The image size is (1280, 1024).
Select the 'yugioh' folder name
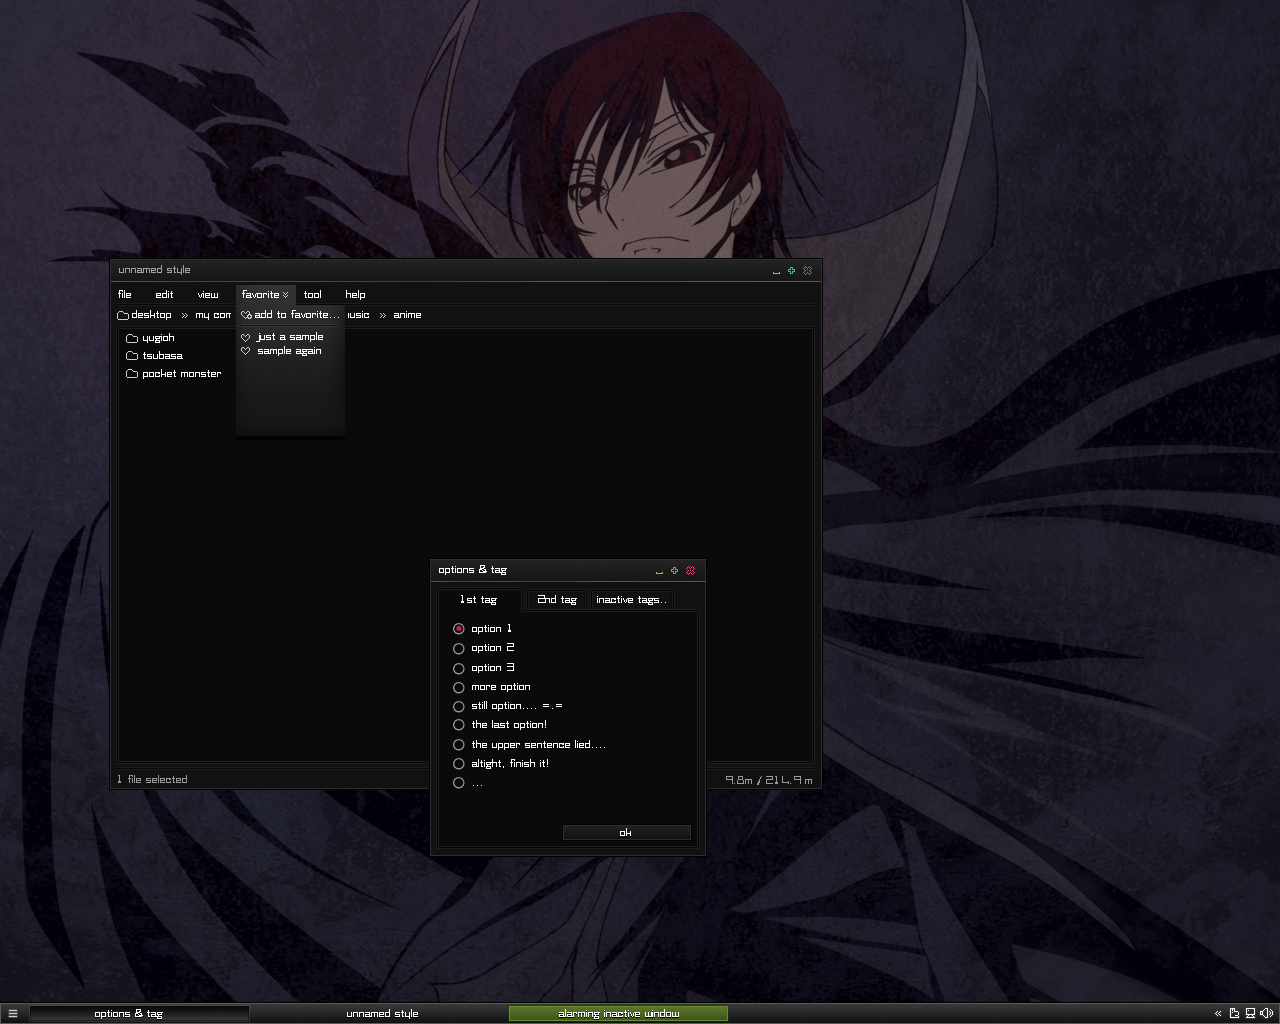click(158, 338)
